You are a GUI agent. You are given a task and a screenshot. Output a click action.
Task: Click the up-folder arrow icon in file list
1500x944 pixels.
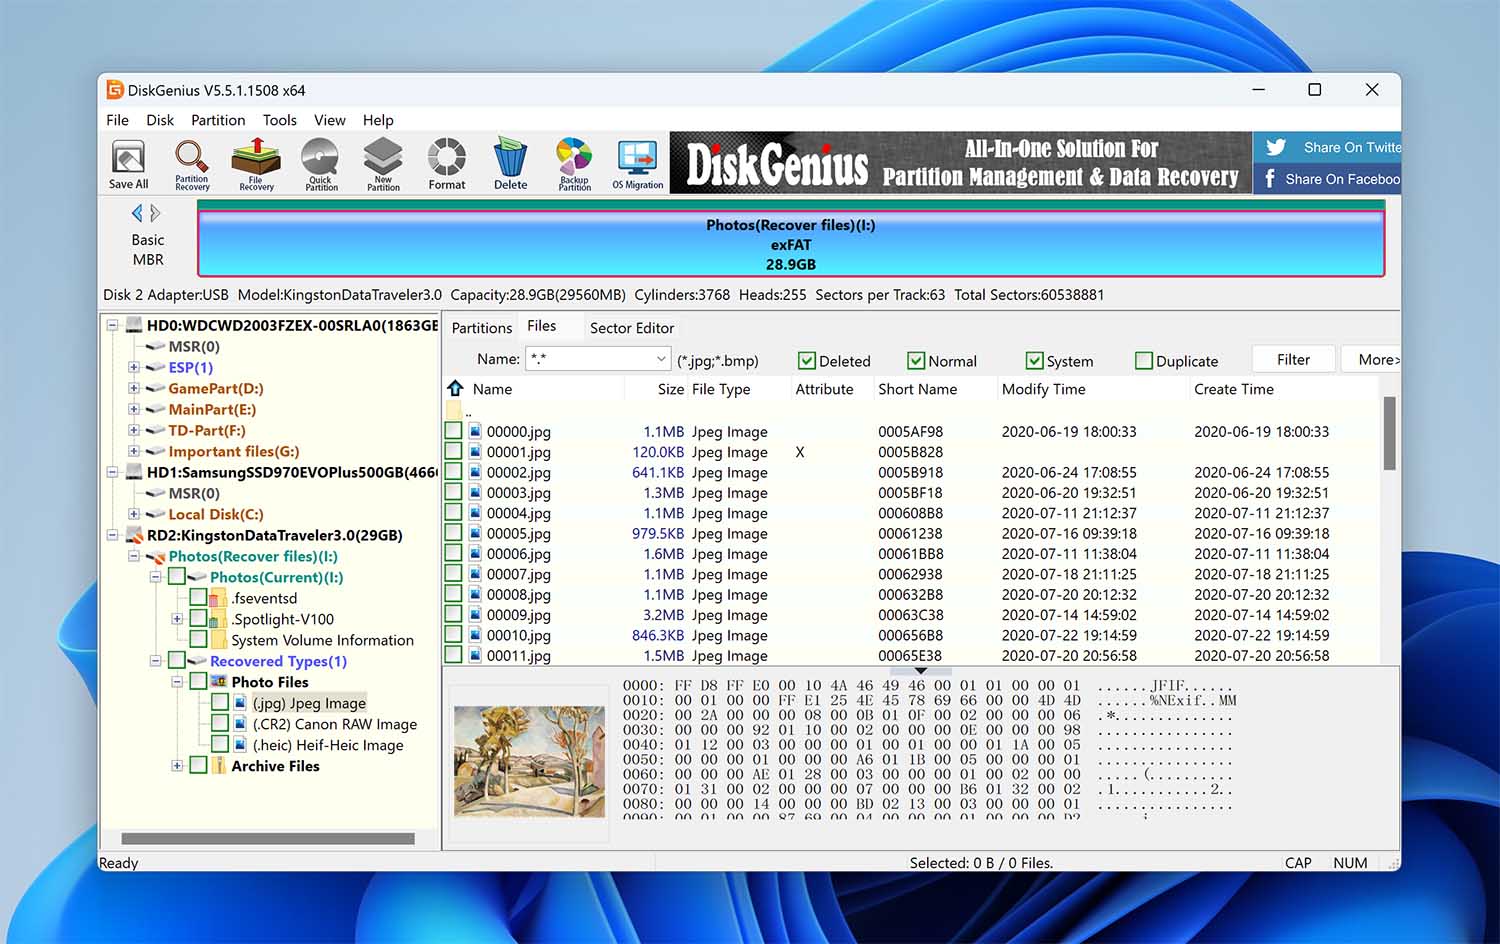455,388
